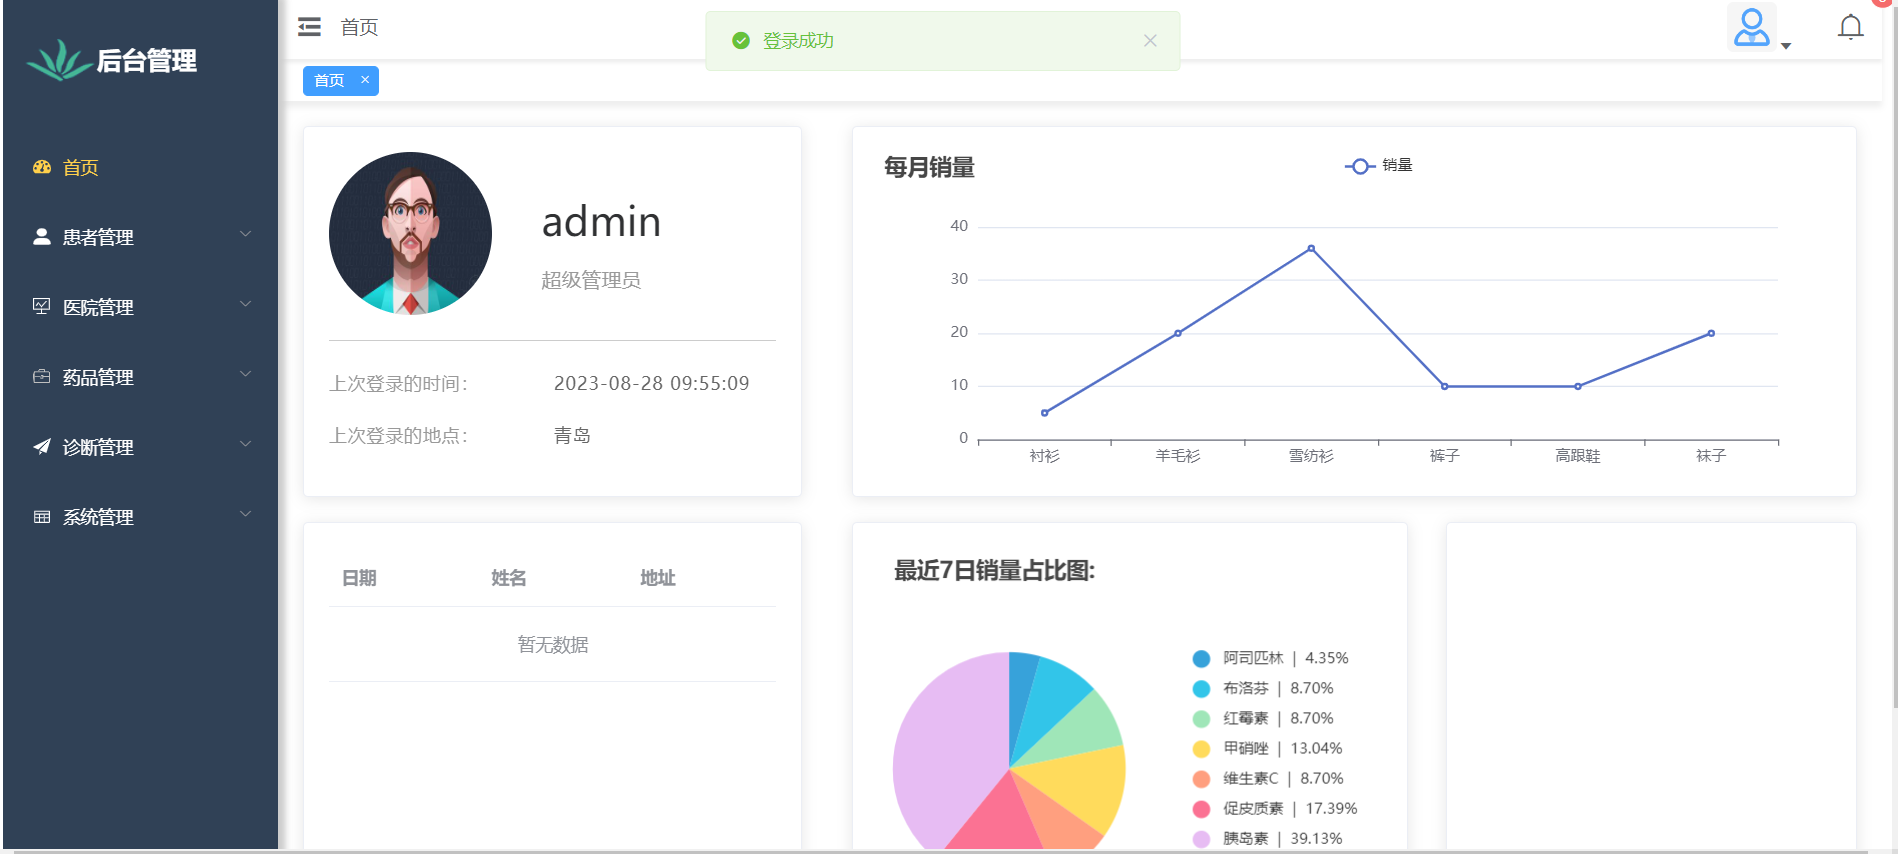Expand 医院管理 submenu chevron
The image size is (1898, 854).
(245, 304)
